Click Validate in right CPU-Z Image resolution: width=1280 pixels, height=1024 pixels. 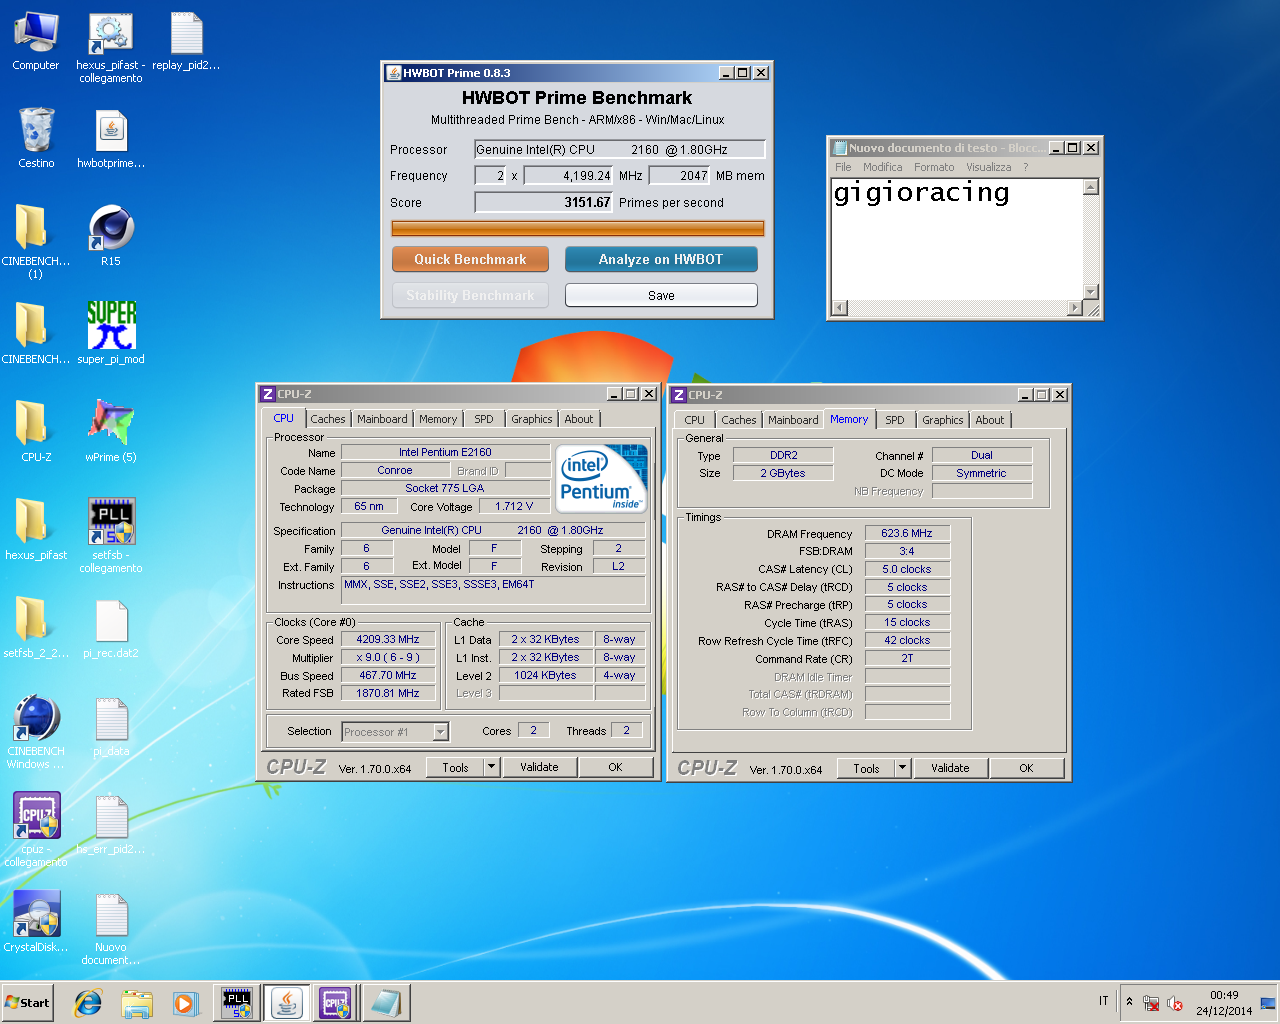click(x=950, y=768)
